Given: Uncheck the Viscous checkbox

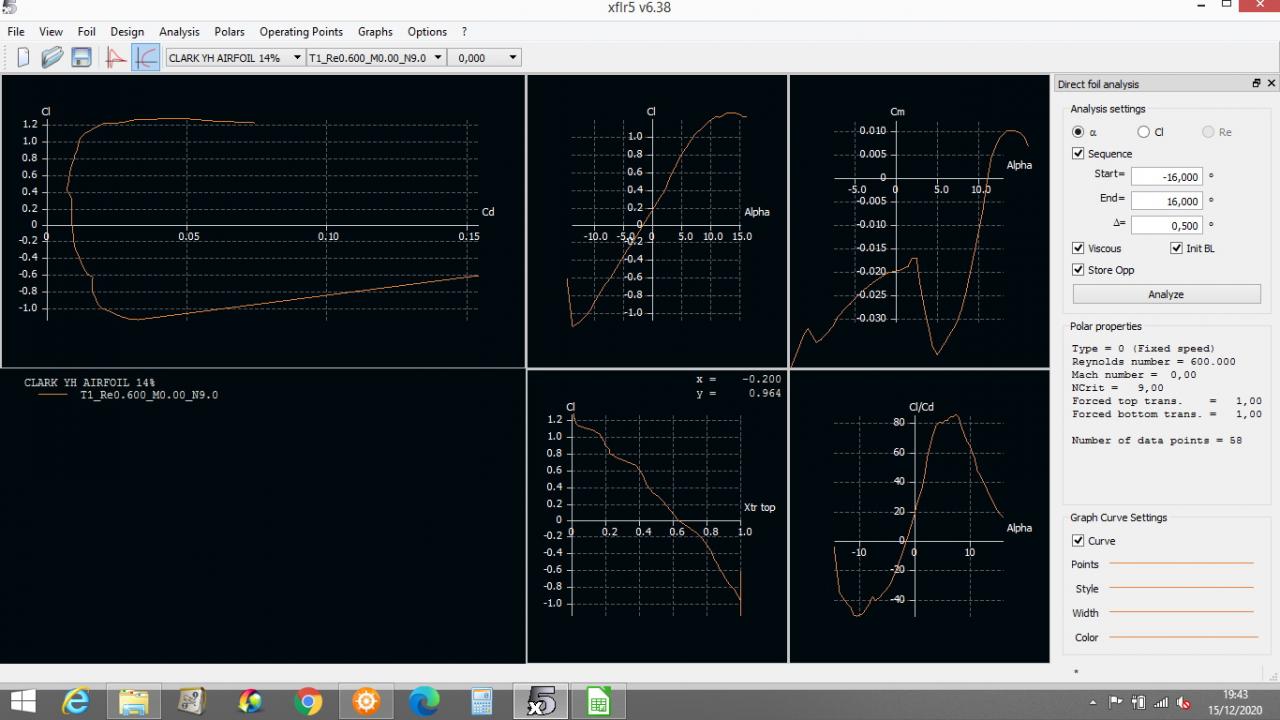Looking at the screenshot, I should [1078, 248].
